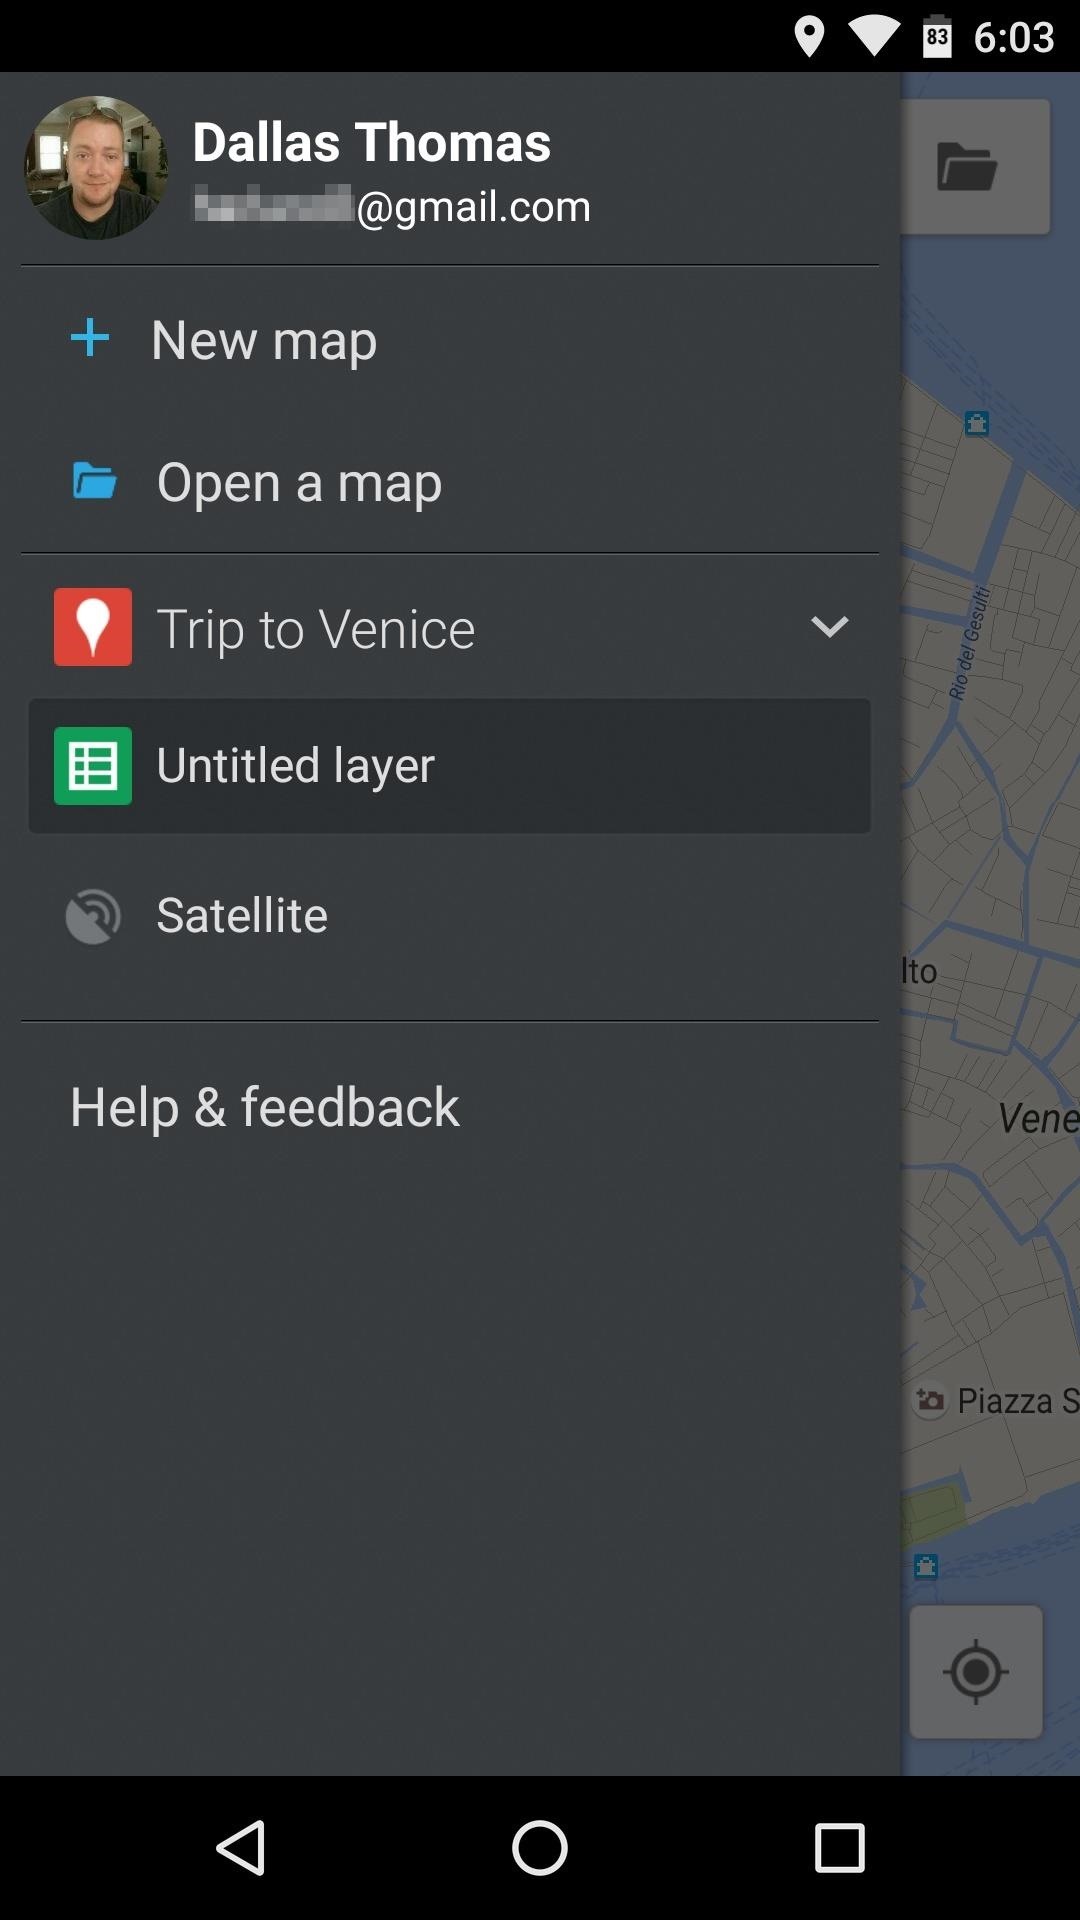Image resolution: width=1080 pixels, height=1920 pixels.
Task: Expand the Trip to Venice chevron
Action: click(x=829, y=627)
